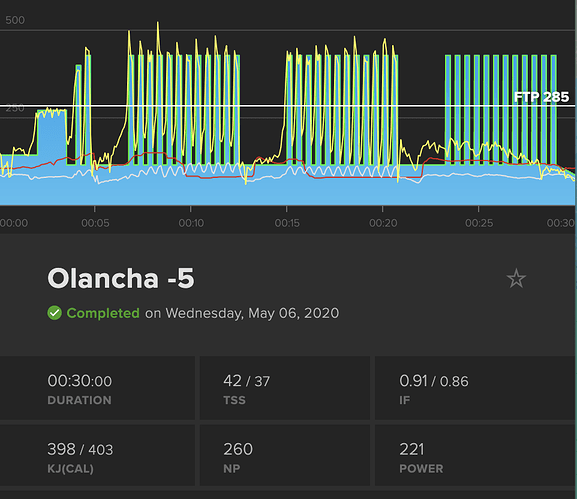Click the warm-up steady block near 00:03
This screenshot has height=499, width=577.
tap(52, 137)
